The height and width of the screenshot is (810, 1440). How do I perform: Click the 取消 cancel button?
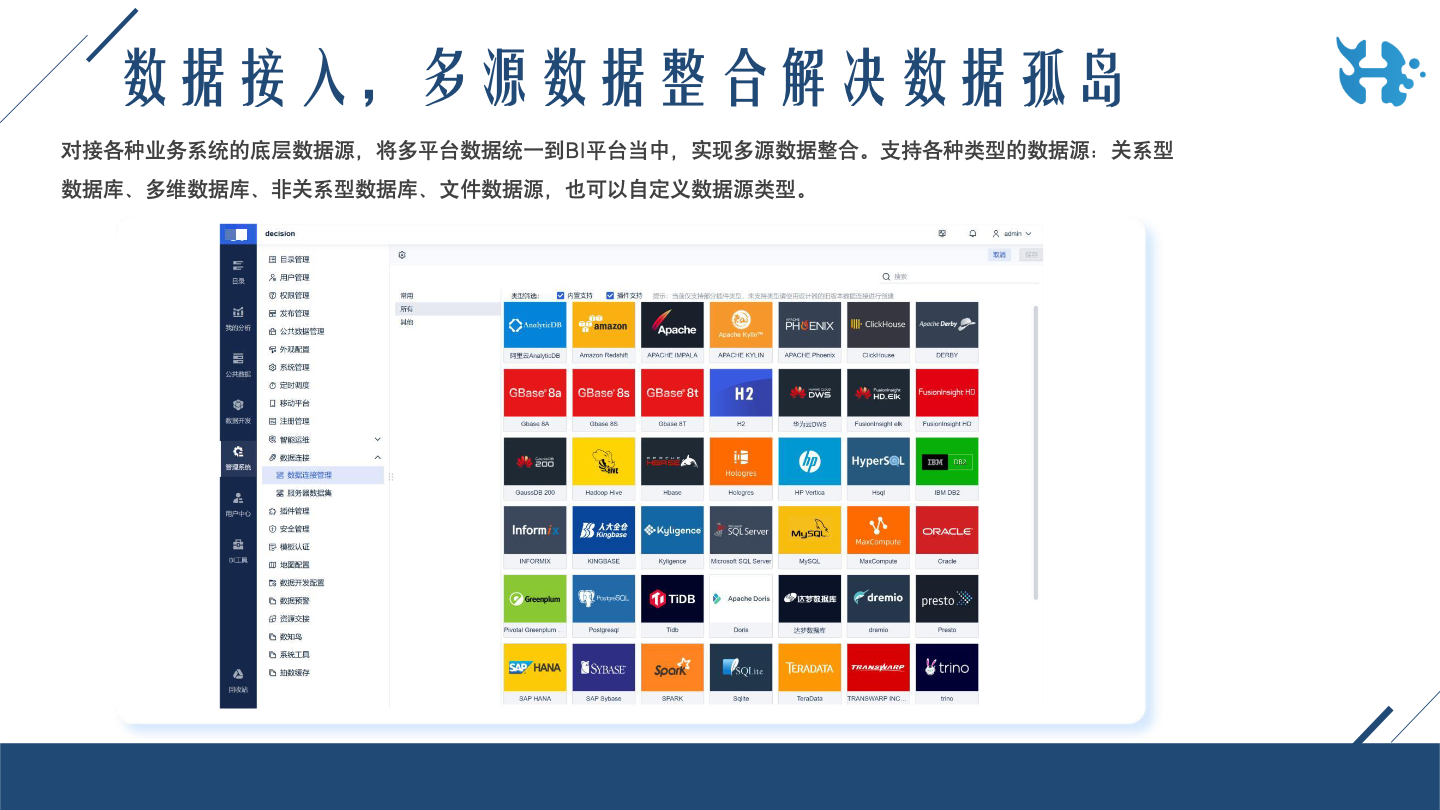[998, 255]
